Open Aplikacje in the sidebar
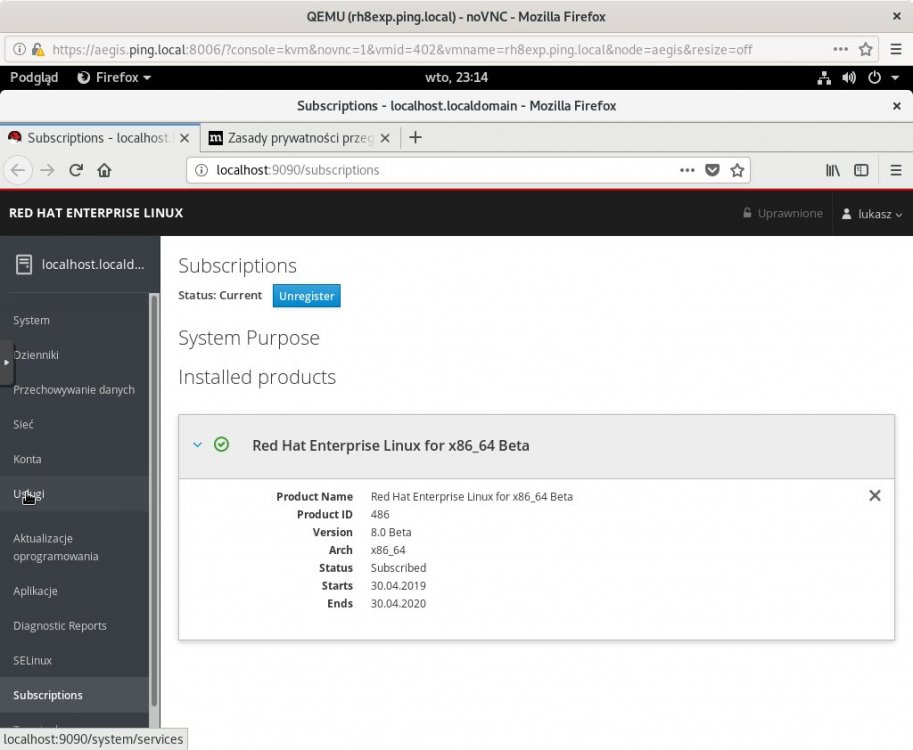The height and width of the screenshot is (750, 913). pos(36,591)
